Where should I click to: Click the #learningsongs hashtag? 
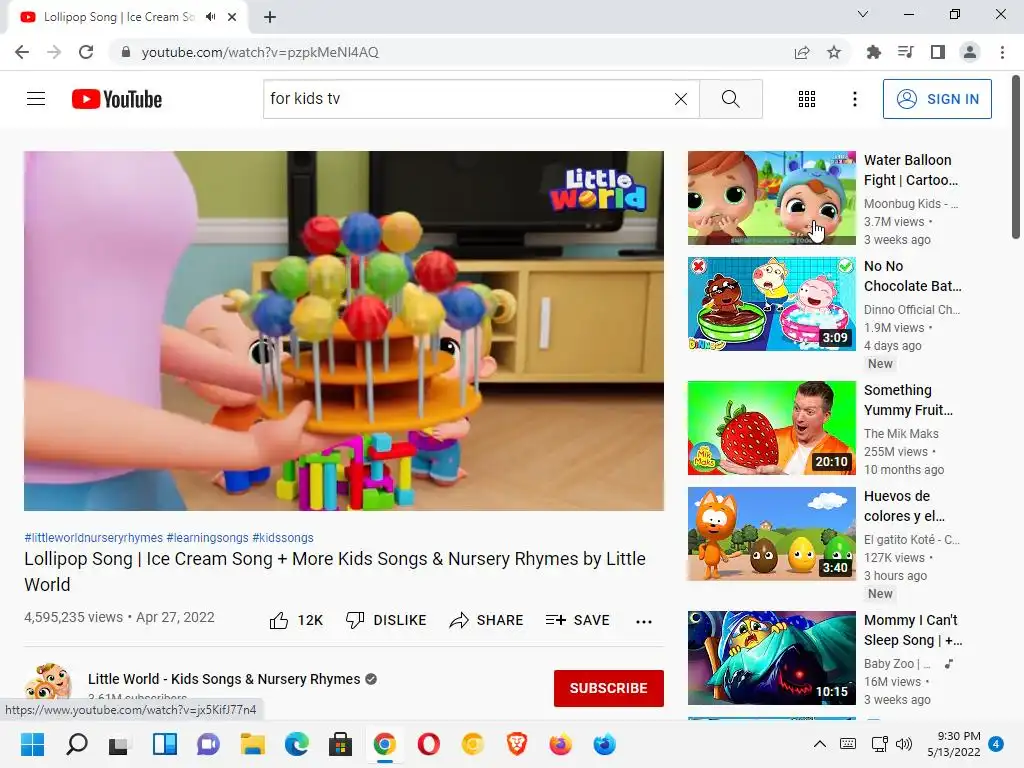208,537
